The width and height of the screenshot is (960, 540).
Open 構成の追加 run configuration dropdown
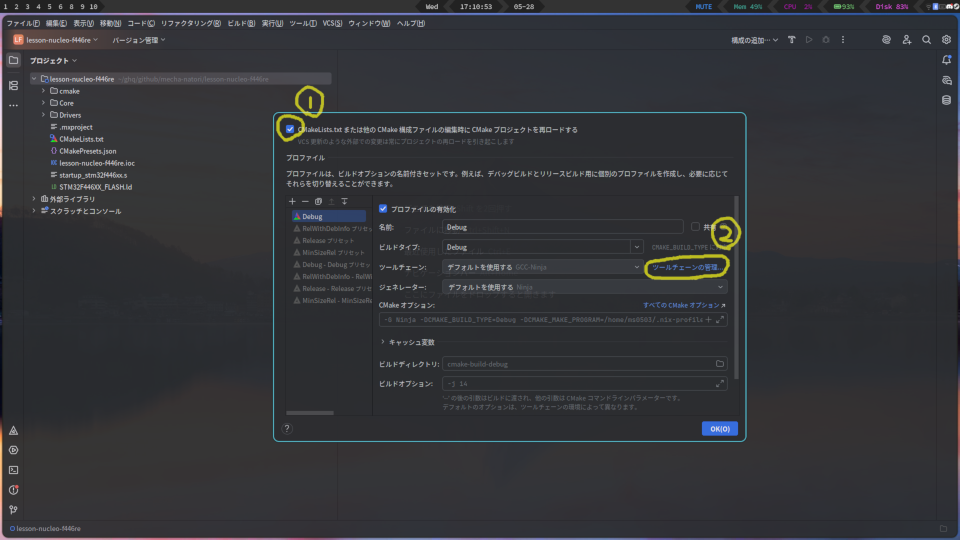754,40
